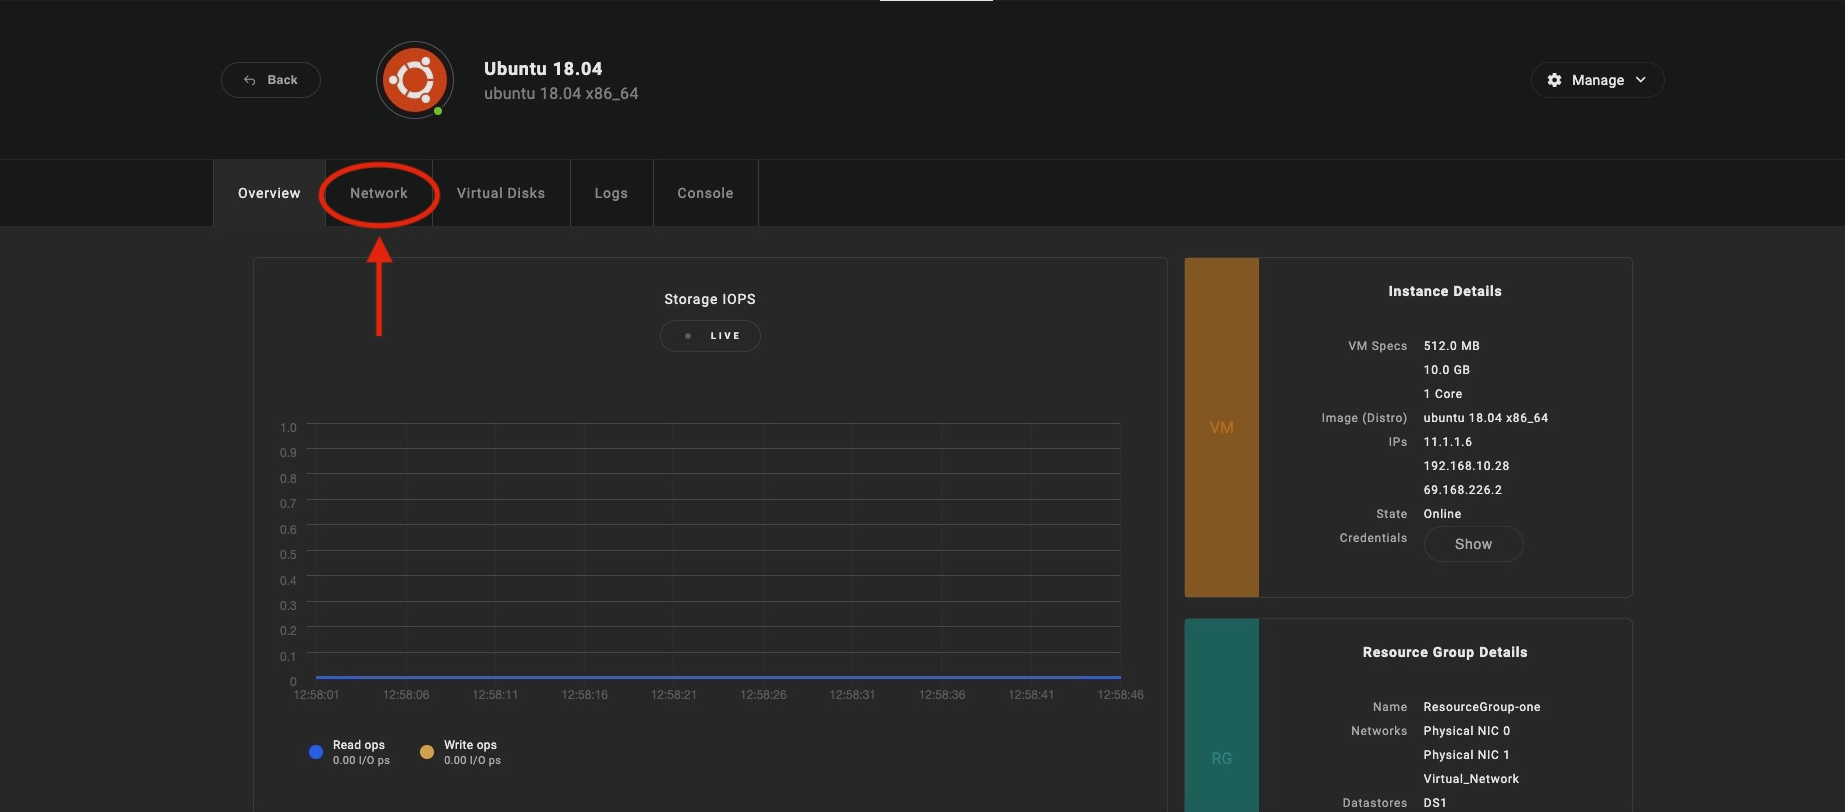Image resolution: width=1845 pixels, height=812 pixels.
Task: Click the 512.0 MB spec value
Action: 1451,346
